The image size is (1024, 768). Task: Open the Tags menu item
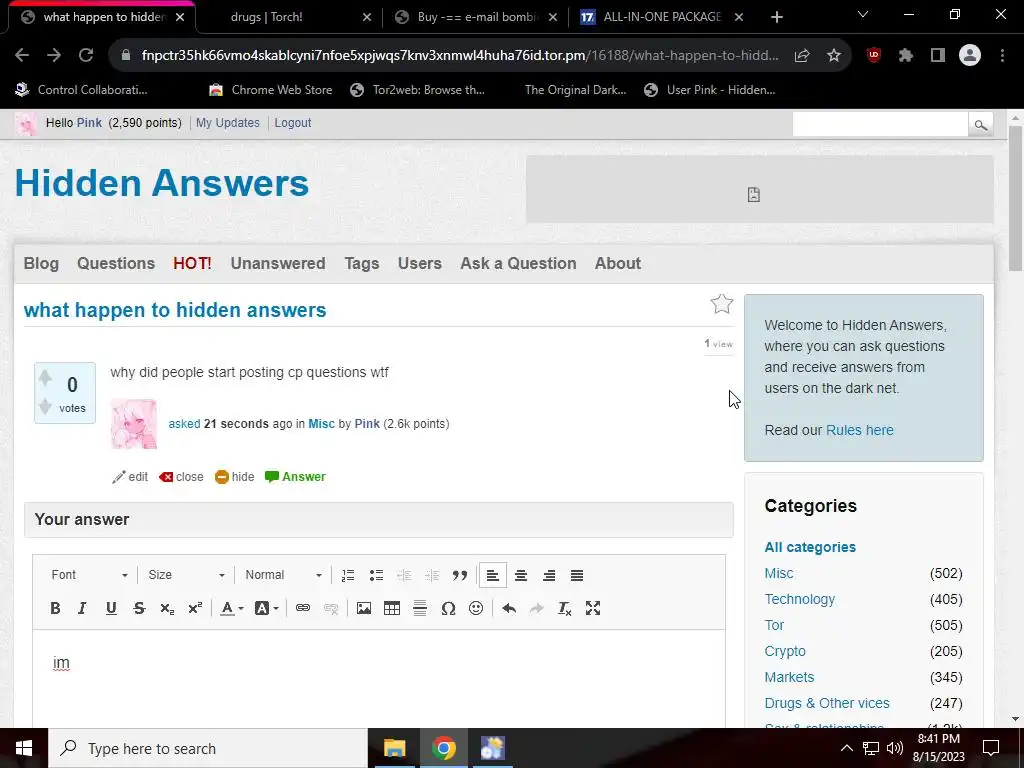362,263
